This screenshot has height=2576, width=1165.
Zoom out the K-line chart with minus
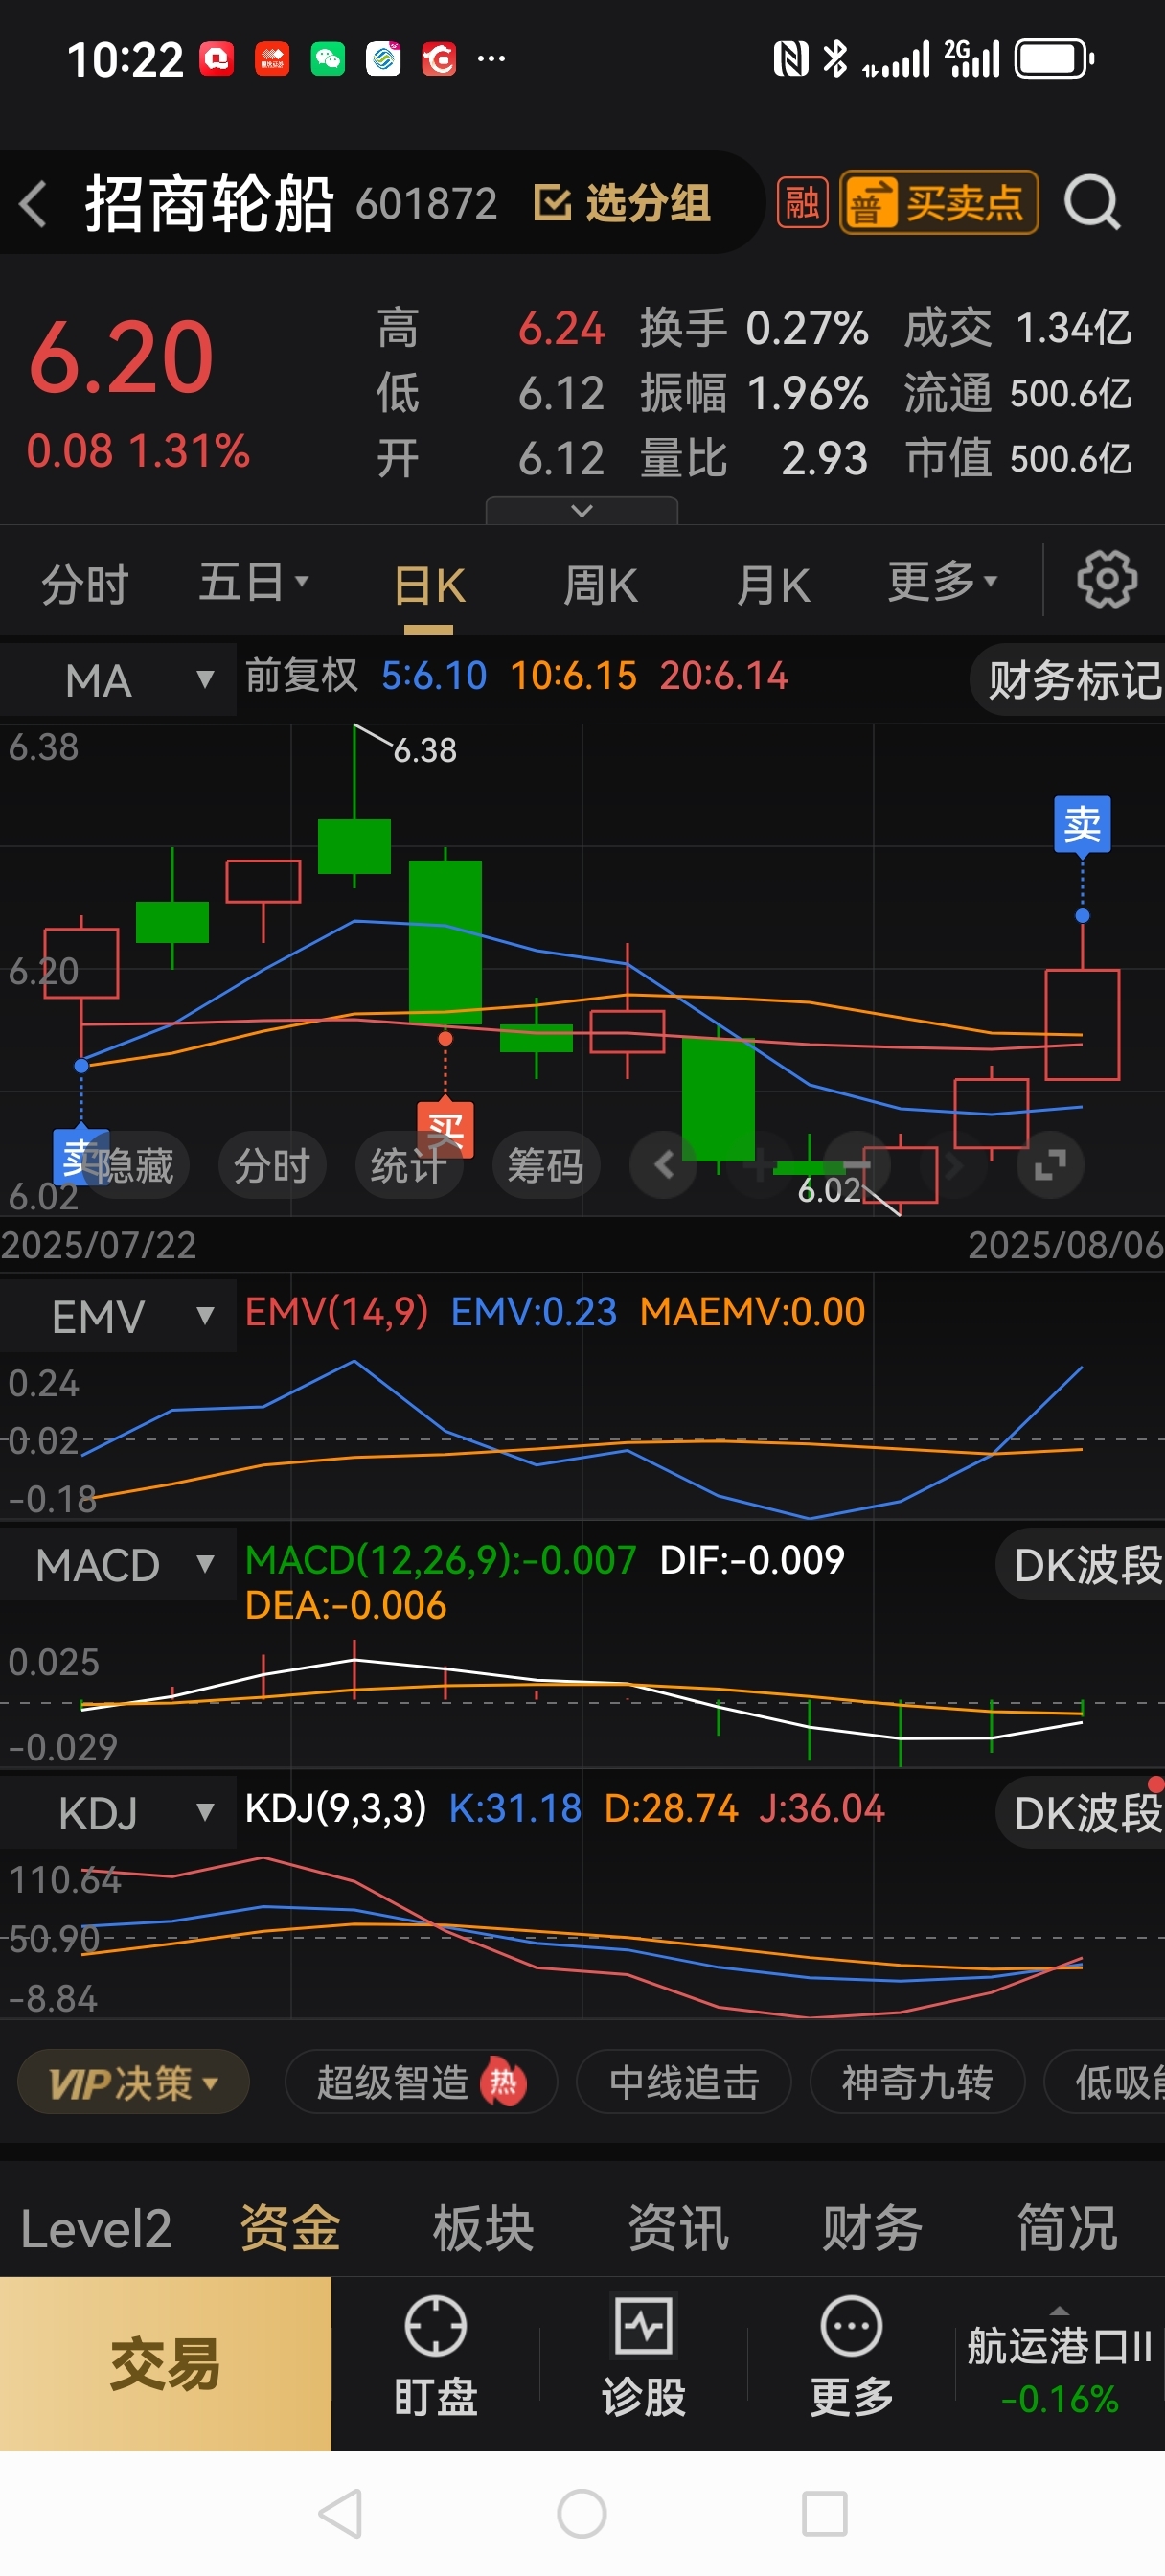pos(857,1165)
